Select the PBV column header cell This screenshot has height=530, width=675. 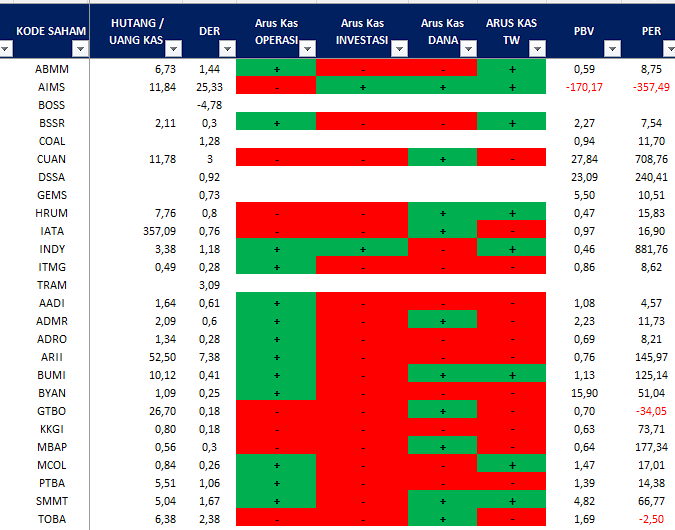click(x=584, y=31)
